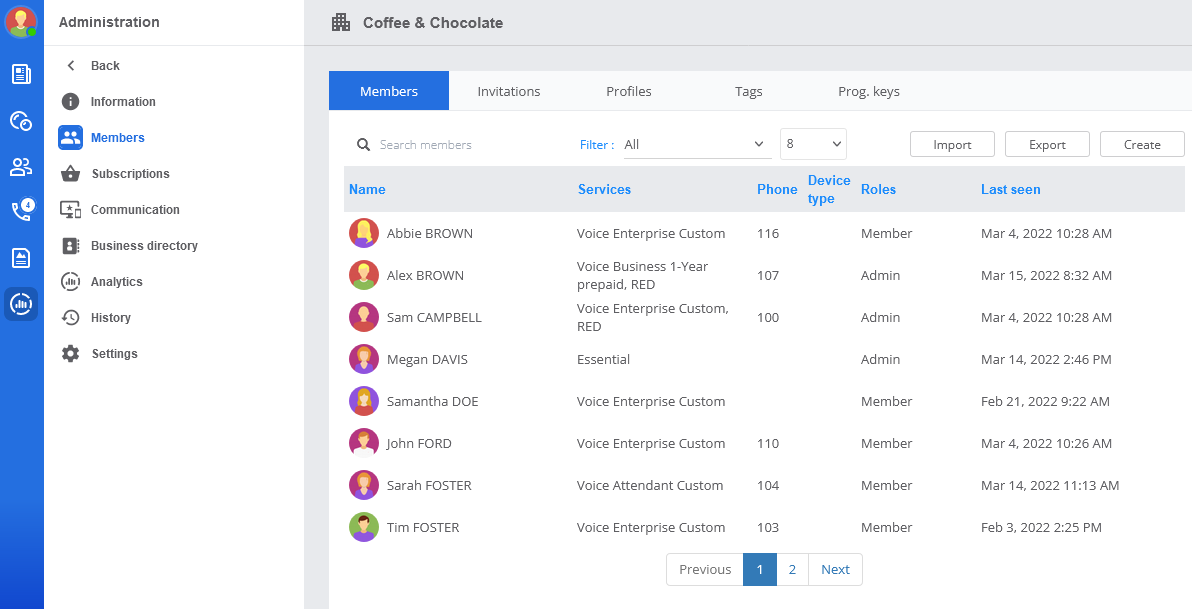
Task: Switch to the Invitations tab
Action: click(x=509, y=91)
